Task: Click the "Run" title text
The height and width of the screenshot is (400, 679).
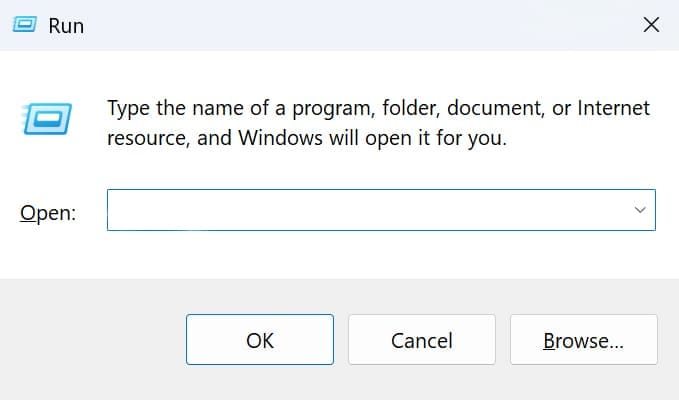Action: (x=66, y=26)
